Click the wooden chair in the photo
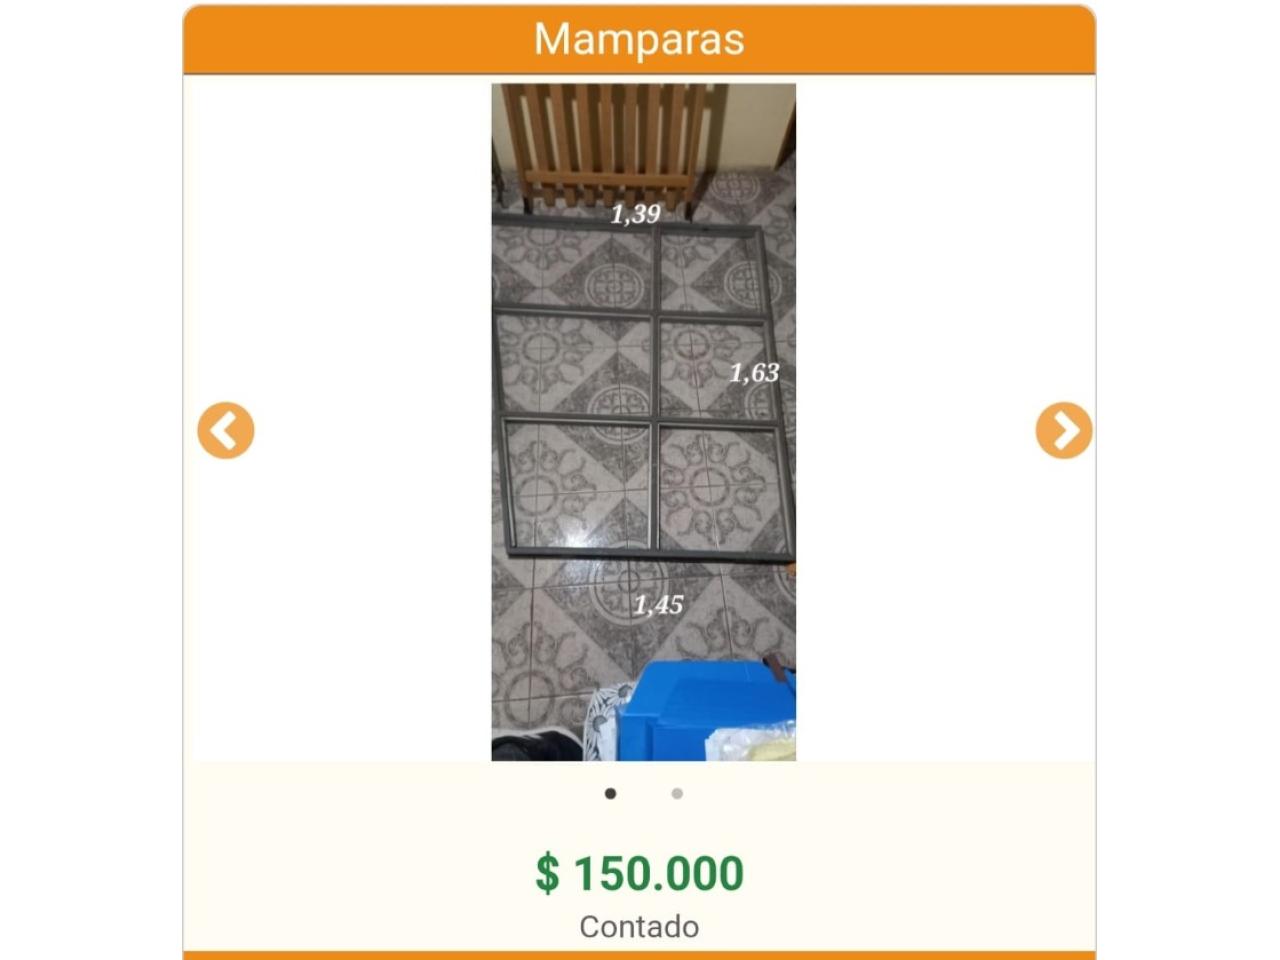The image size is (1280, 960). (x=612, y=140)
